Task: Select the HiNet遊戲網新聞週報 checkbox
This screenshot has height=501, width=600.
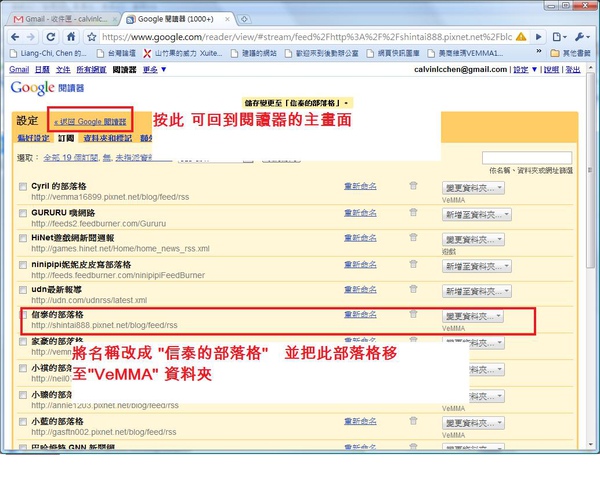Action: coord(23,238)
